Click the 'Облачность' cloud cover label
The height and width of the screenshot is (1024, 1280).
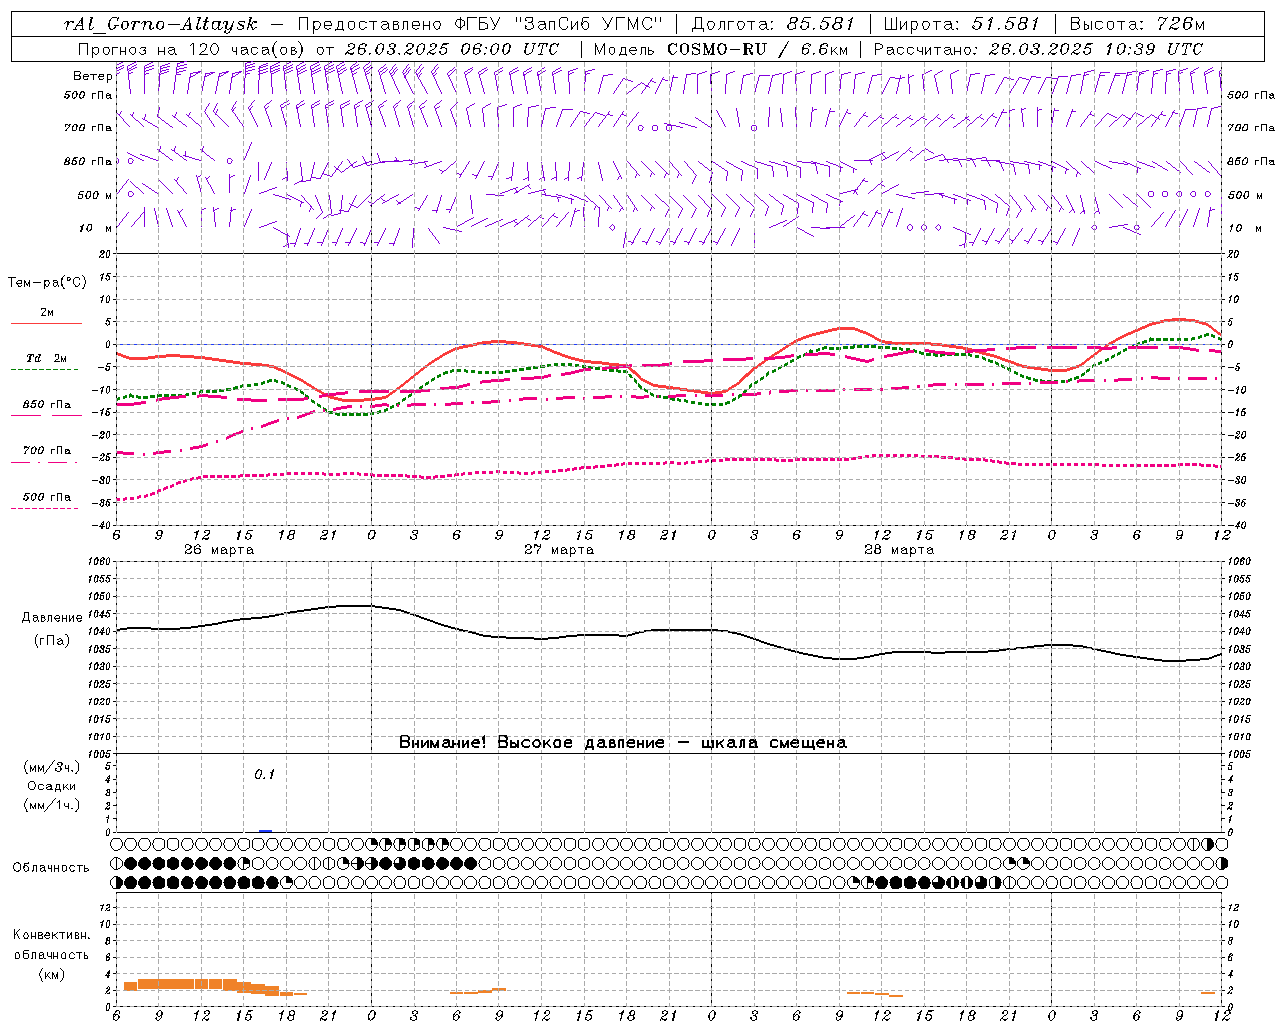click(x=51, y=868)
